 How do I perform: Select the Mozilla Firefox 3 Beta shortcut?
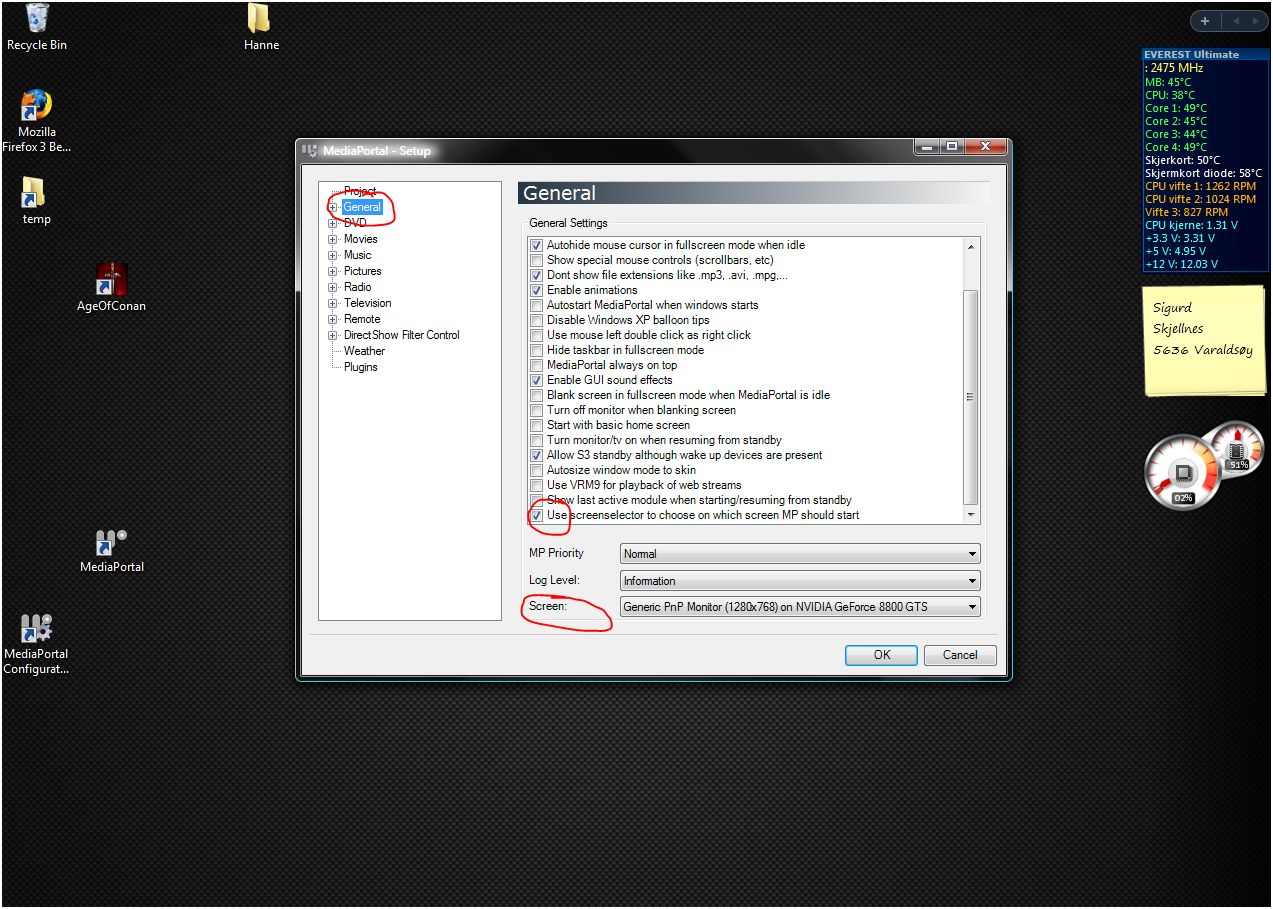pos(37,121)
